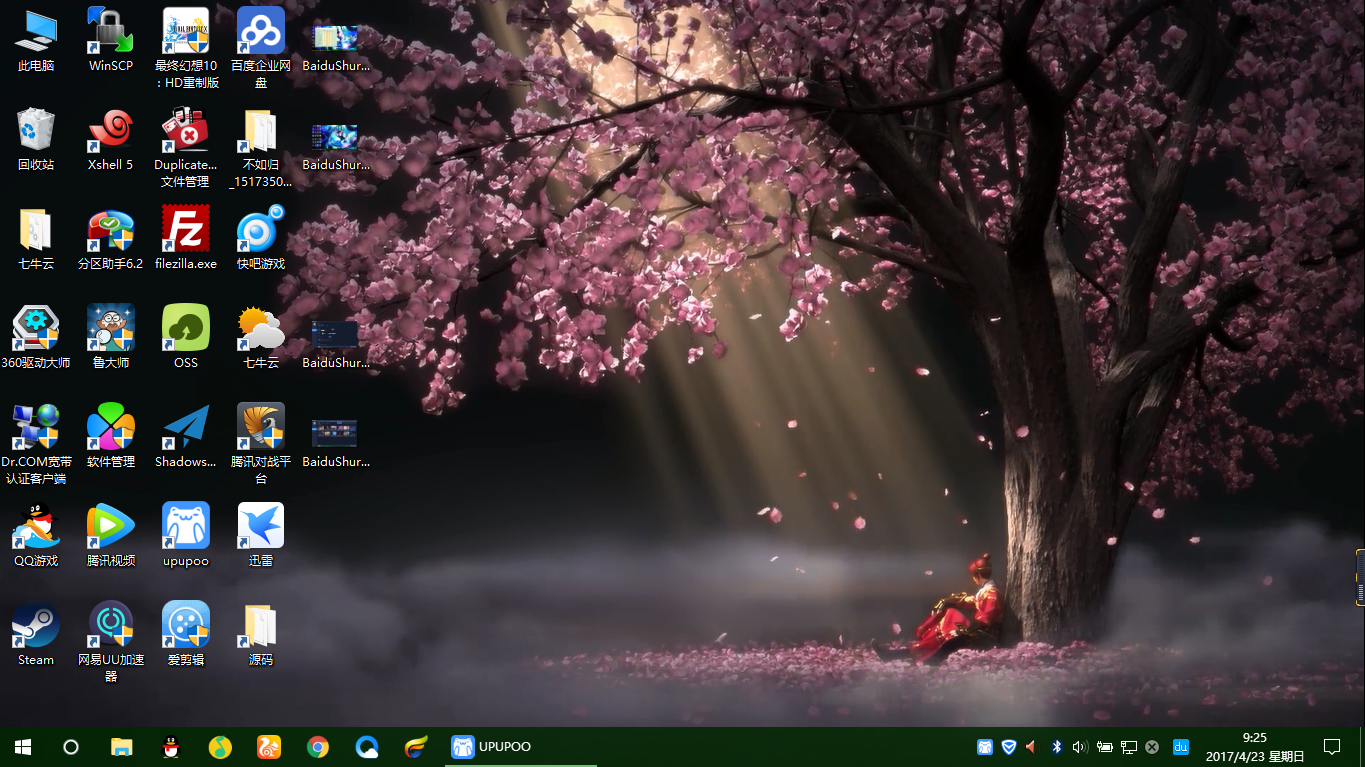Image resolution: width=1365 pixels, height=767 pixels.
Task: Select the 源码 folder
Action: 261,634
